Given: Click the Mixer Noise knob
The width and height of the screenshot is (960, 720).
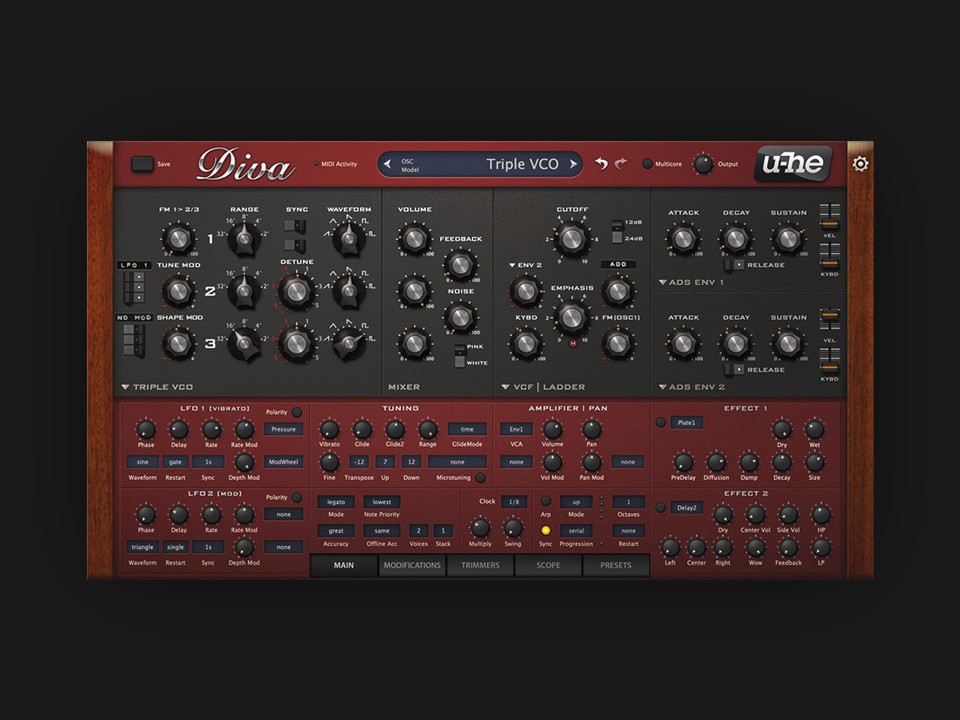Looking at the screenshot, I should (x=460, y=317).
